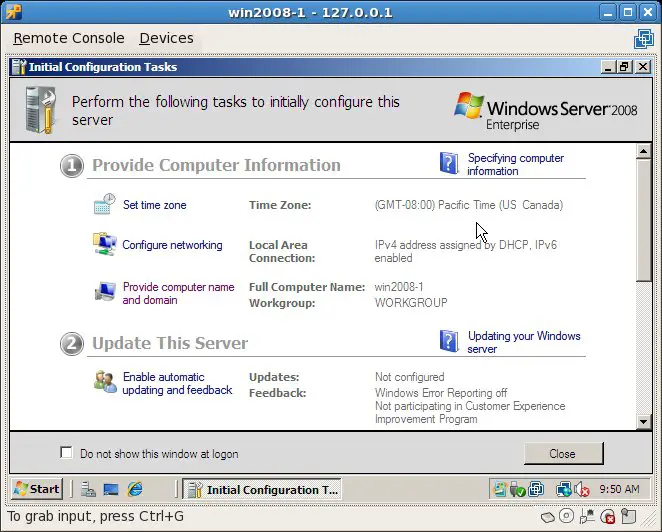662x532 pixels.
Task: Open Enable automatic updating and feedback link
Action: click(177, 383)
